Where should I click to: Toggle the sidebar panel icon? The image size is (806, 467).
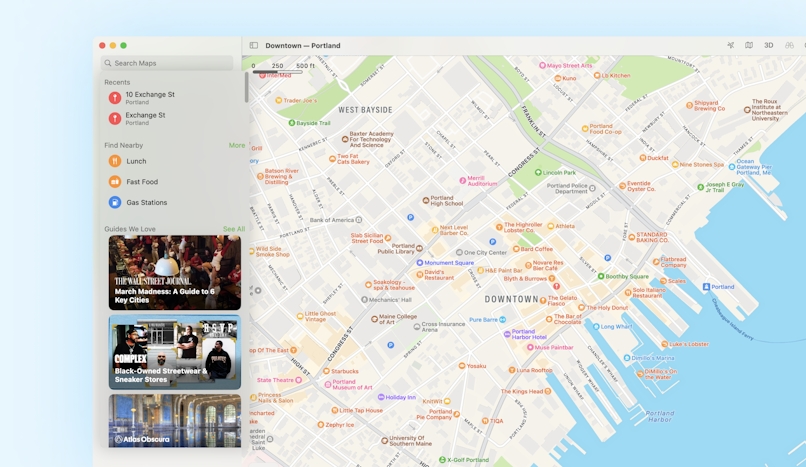coord(253,45)
